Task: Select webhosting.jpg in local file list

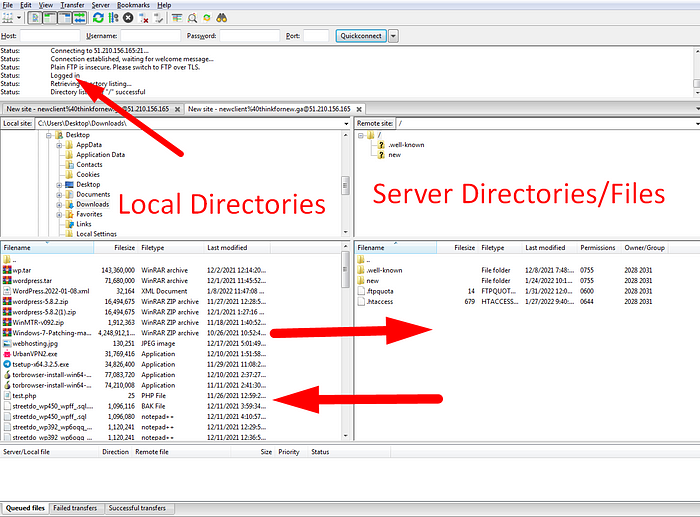Action: click(x=35, y=344)
